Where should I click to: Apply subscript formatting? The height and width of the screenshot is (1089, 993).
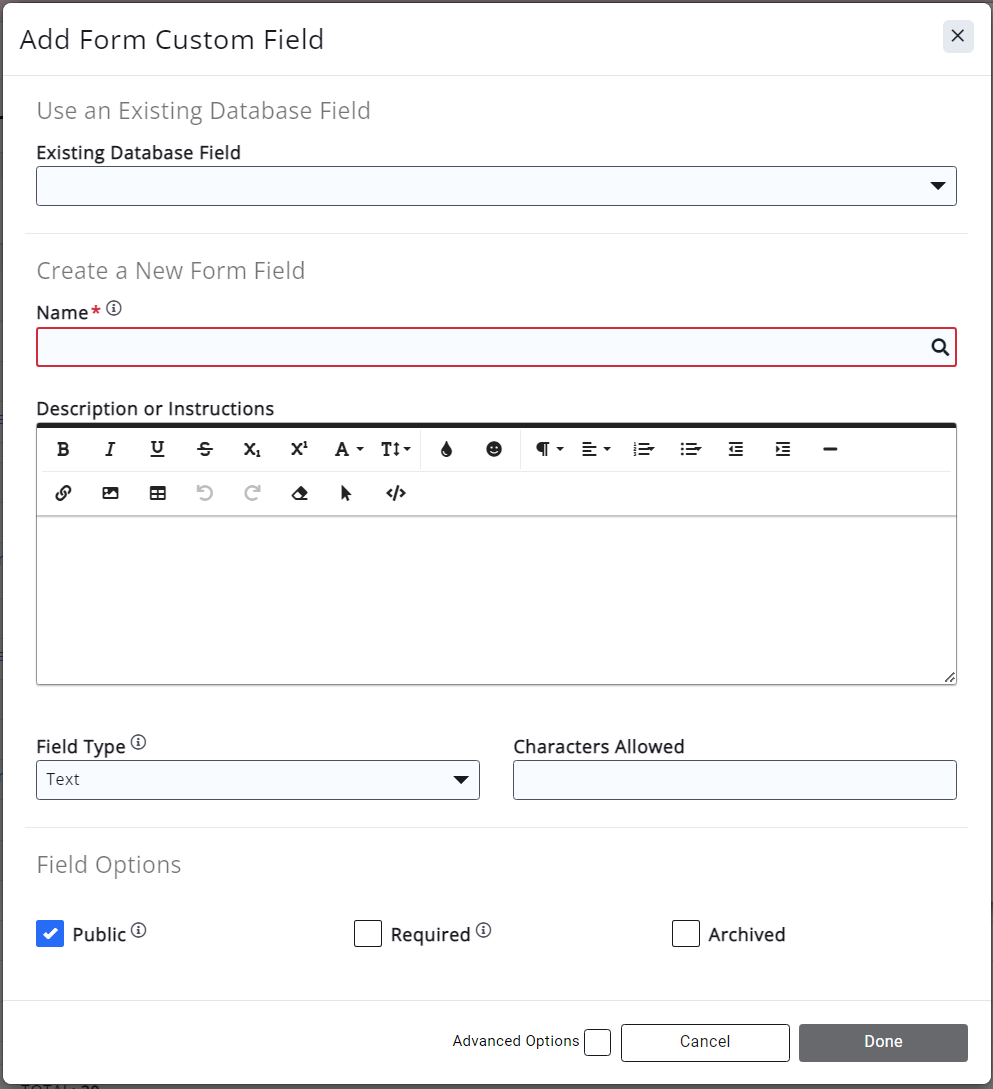tap(251, 449)
